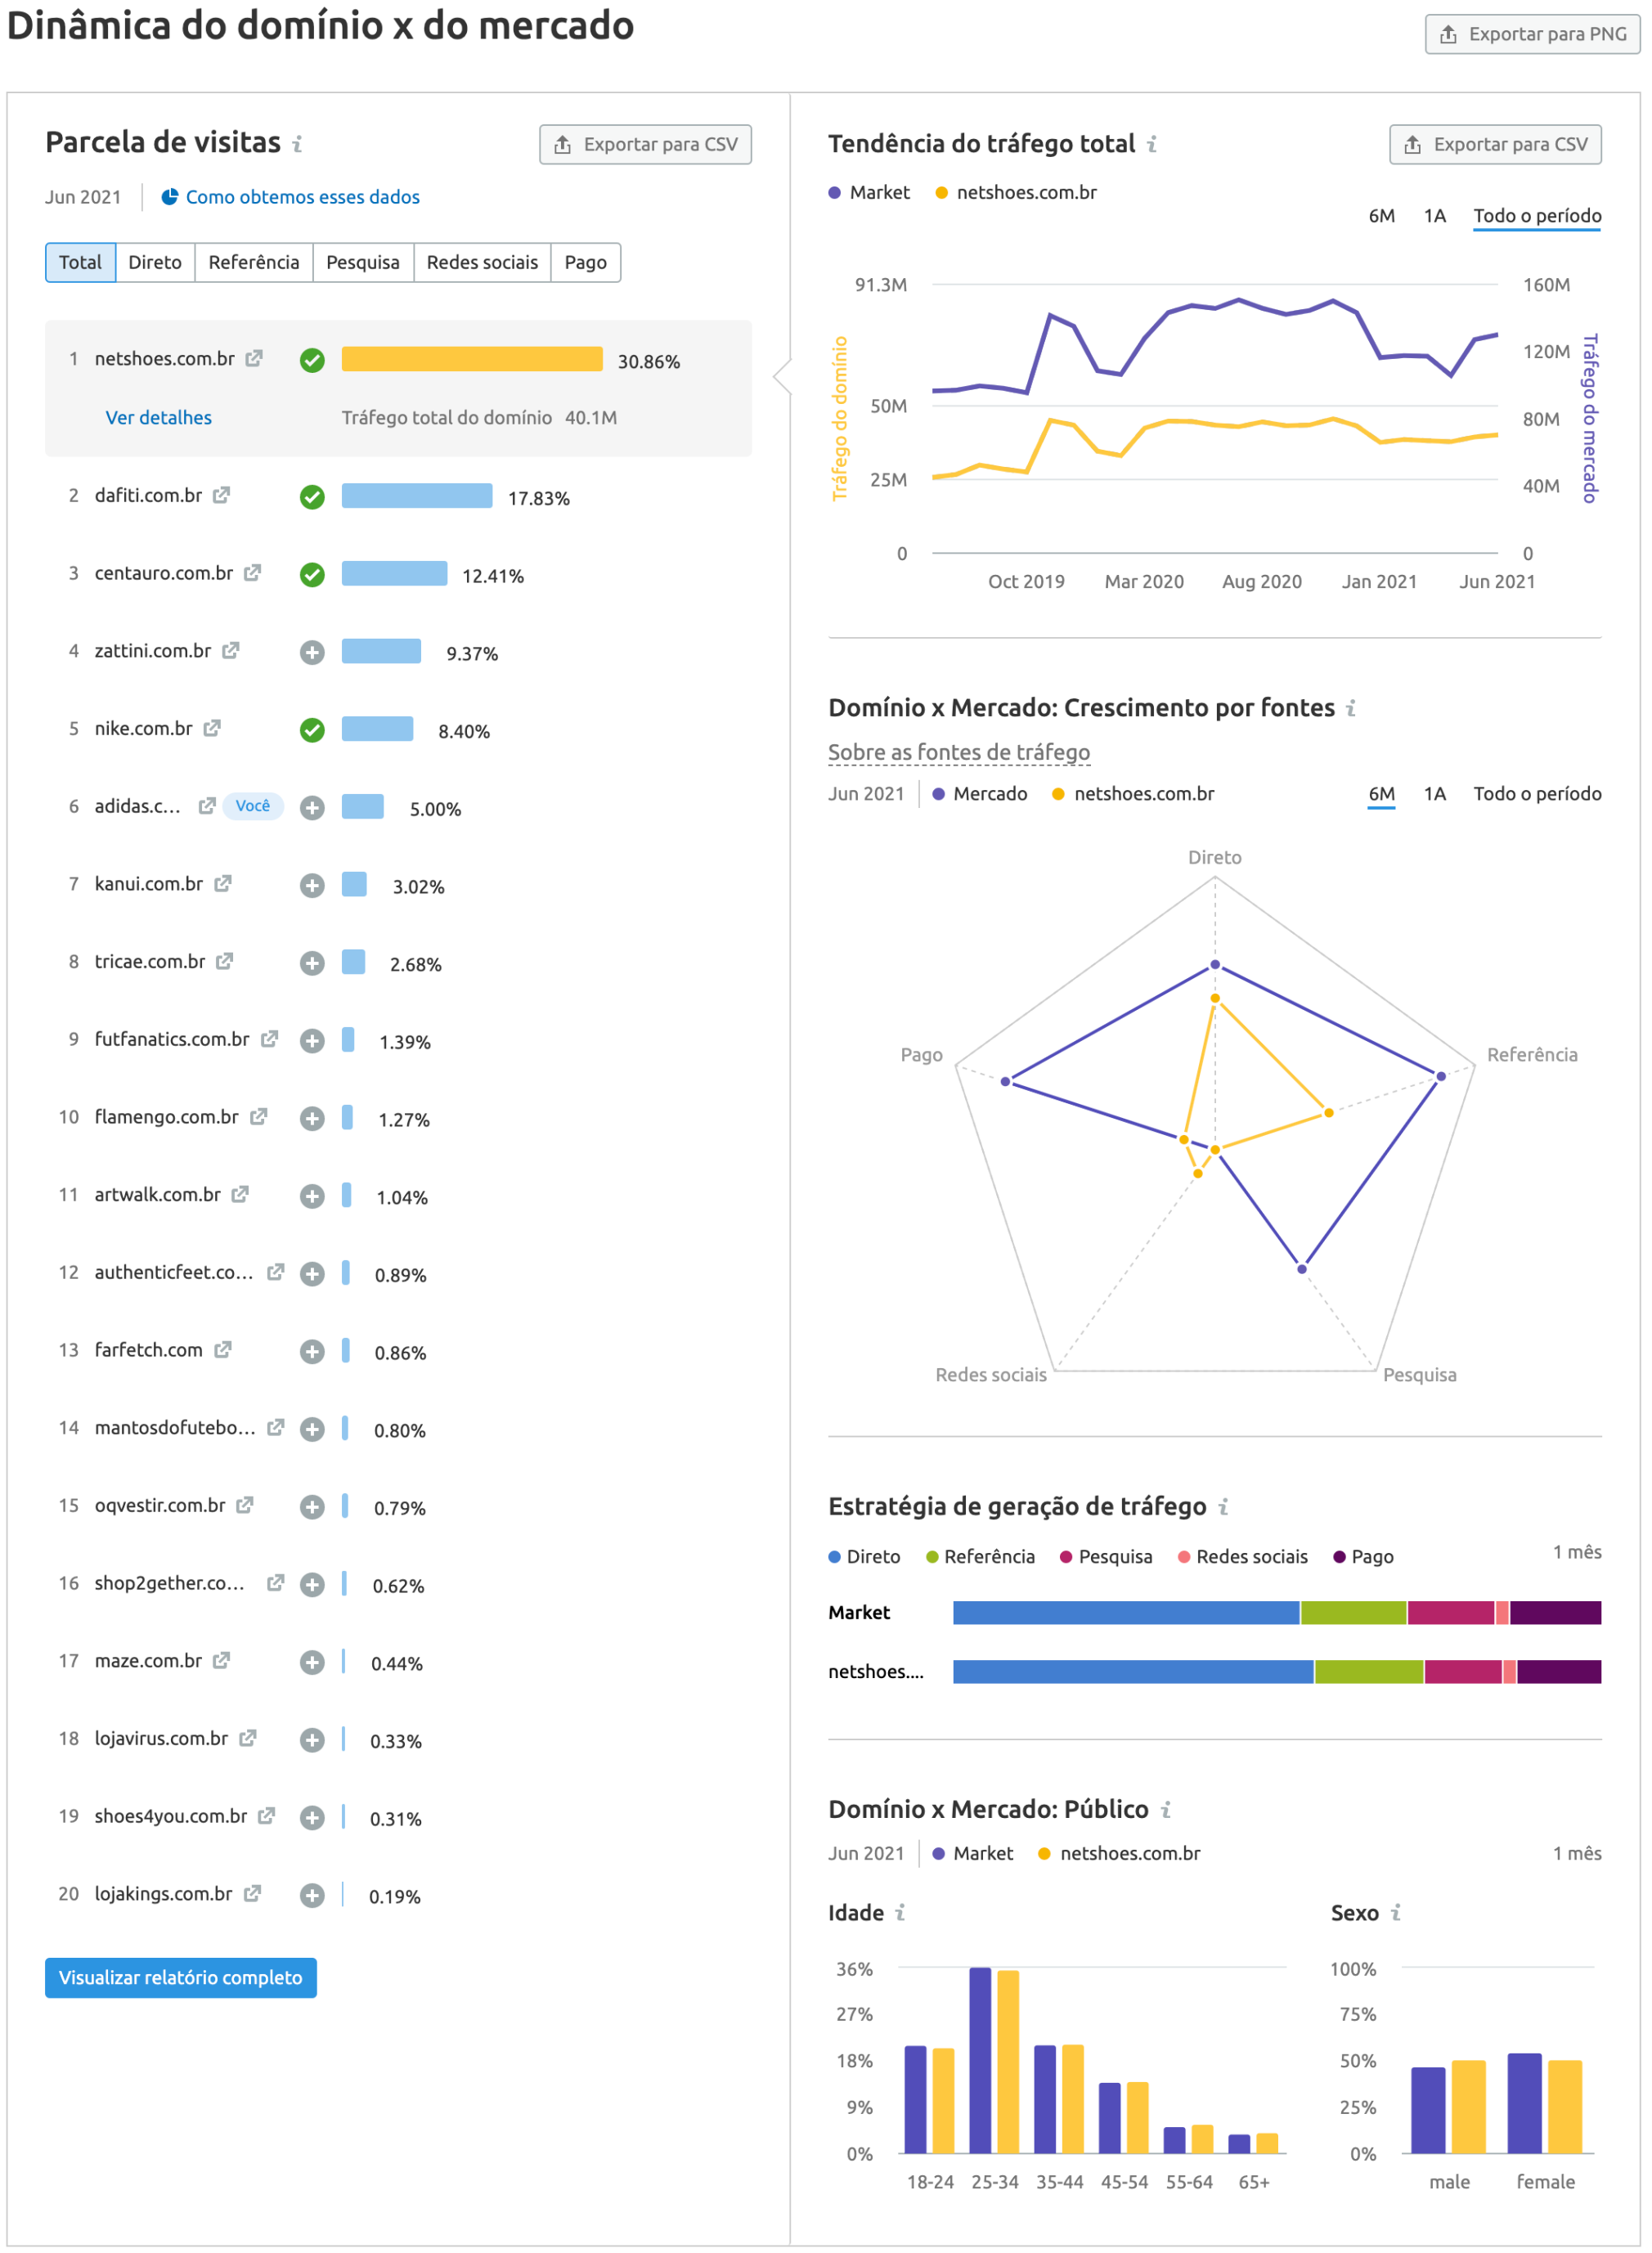Image resolution: width=1652 pixels, height=2253 pixels.
Task: Click the yellow netshoes.com.br legend color dot
Action: pos(944,192)
